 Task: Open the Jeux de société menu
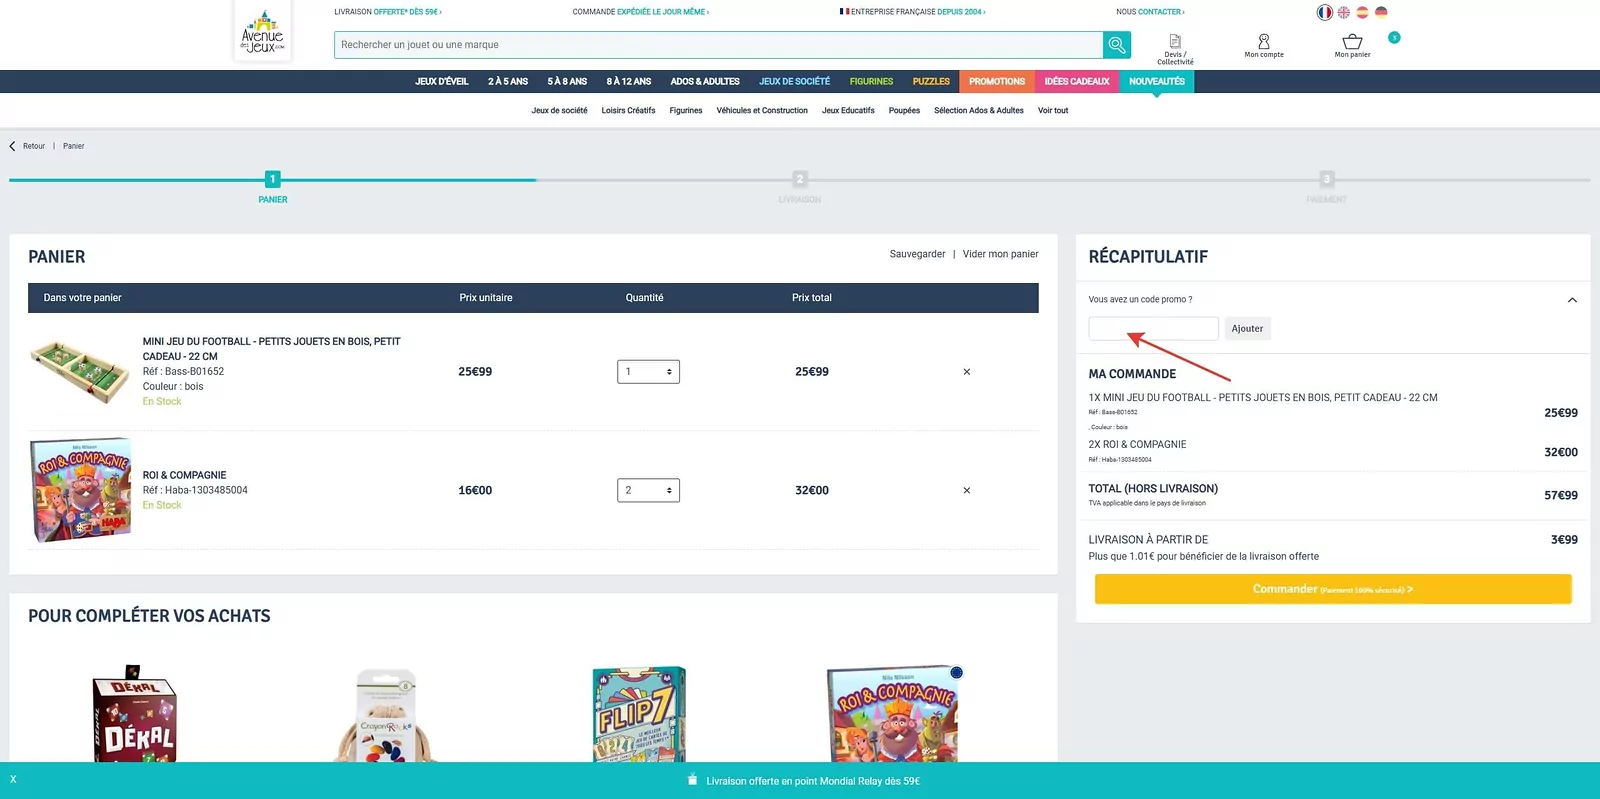[x=794, y=82]
